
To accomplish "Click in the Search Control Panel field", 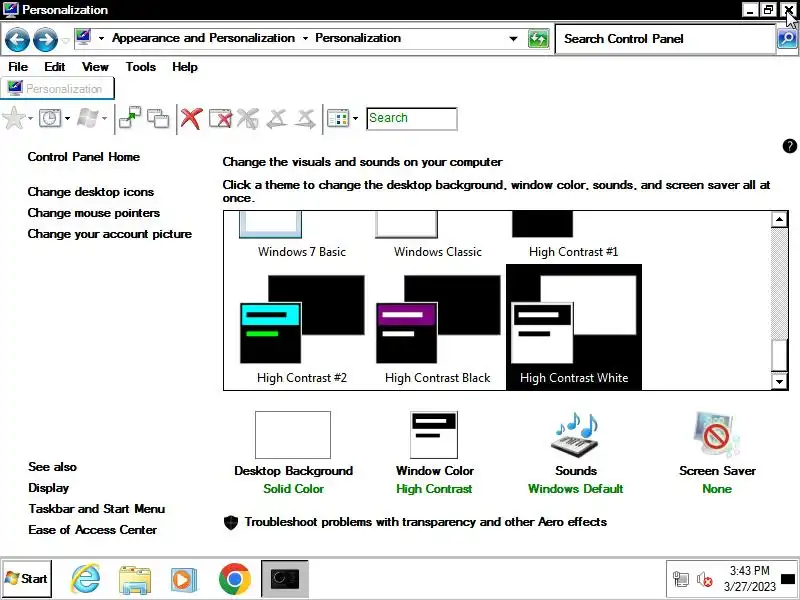I will [664, 39].
